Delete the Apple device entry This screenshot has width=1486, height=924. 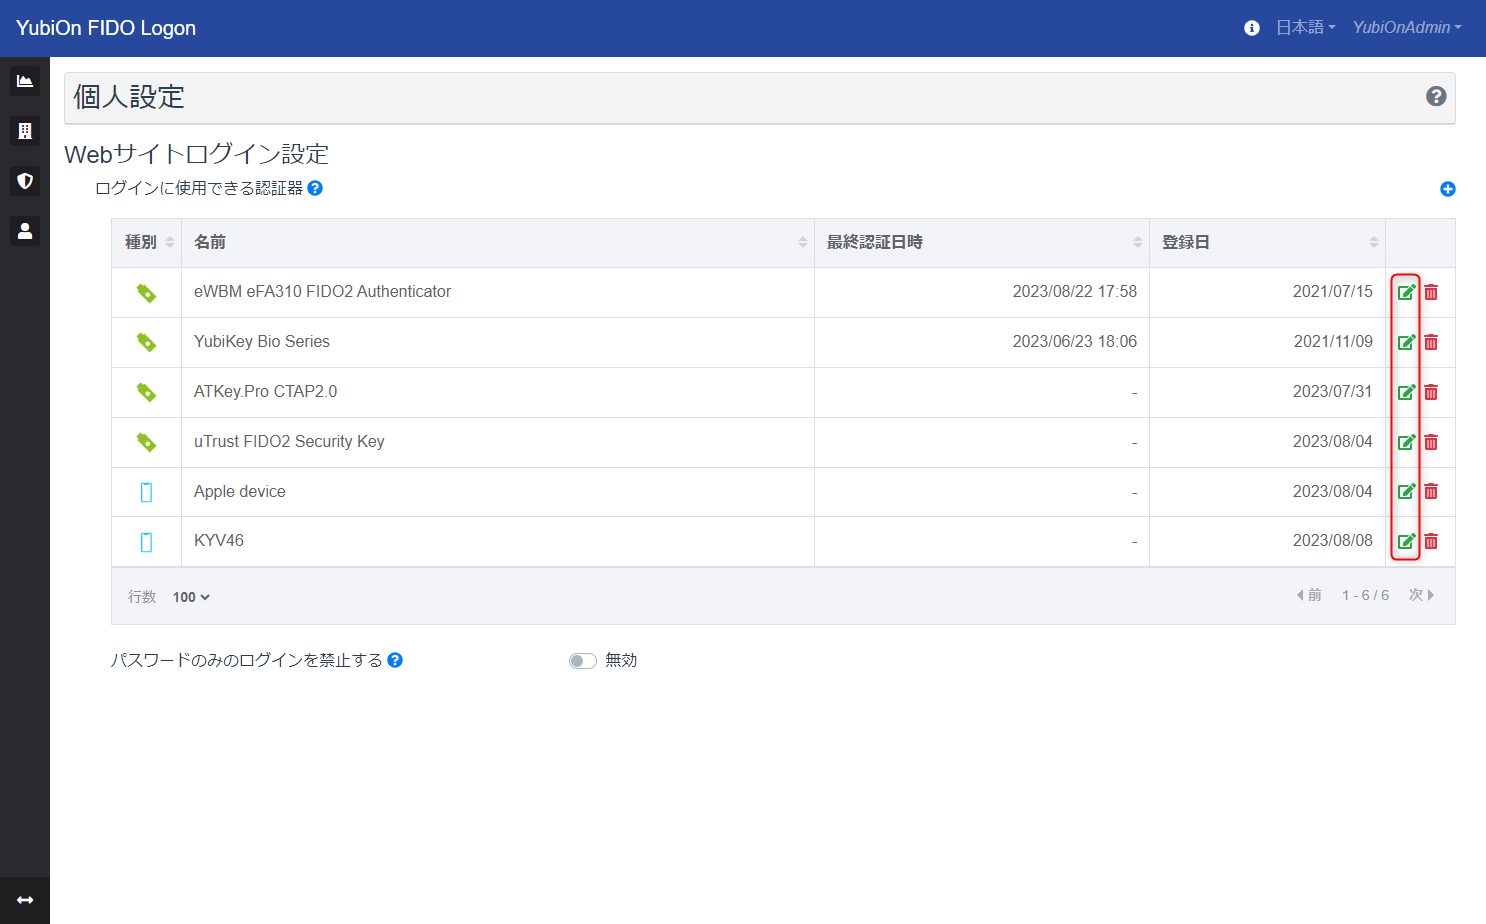pyautogui.click(x=1431, y=491)
